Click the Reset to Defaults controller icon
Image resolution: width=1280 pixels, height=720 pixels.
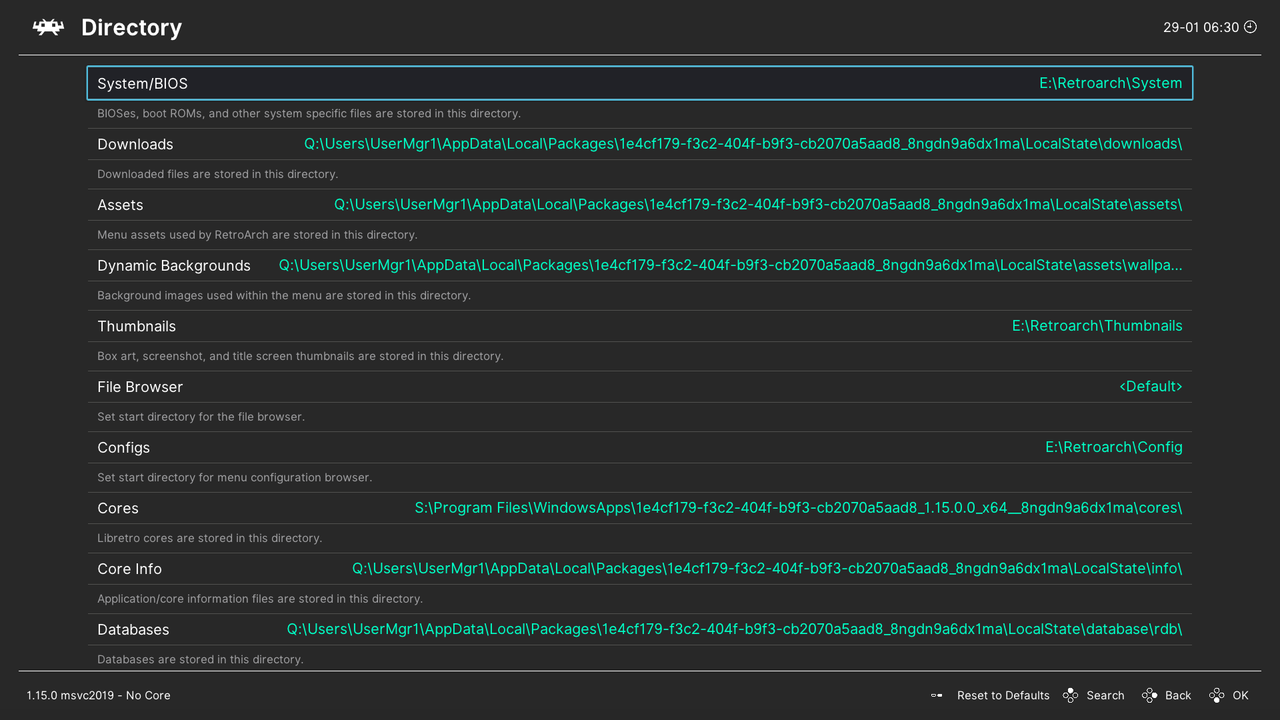click(x=937, y=695)
